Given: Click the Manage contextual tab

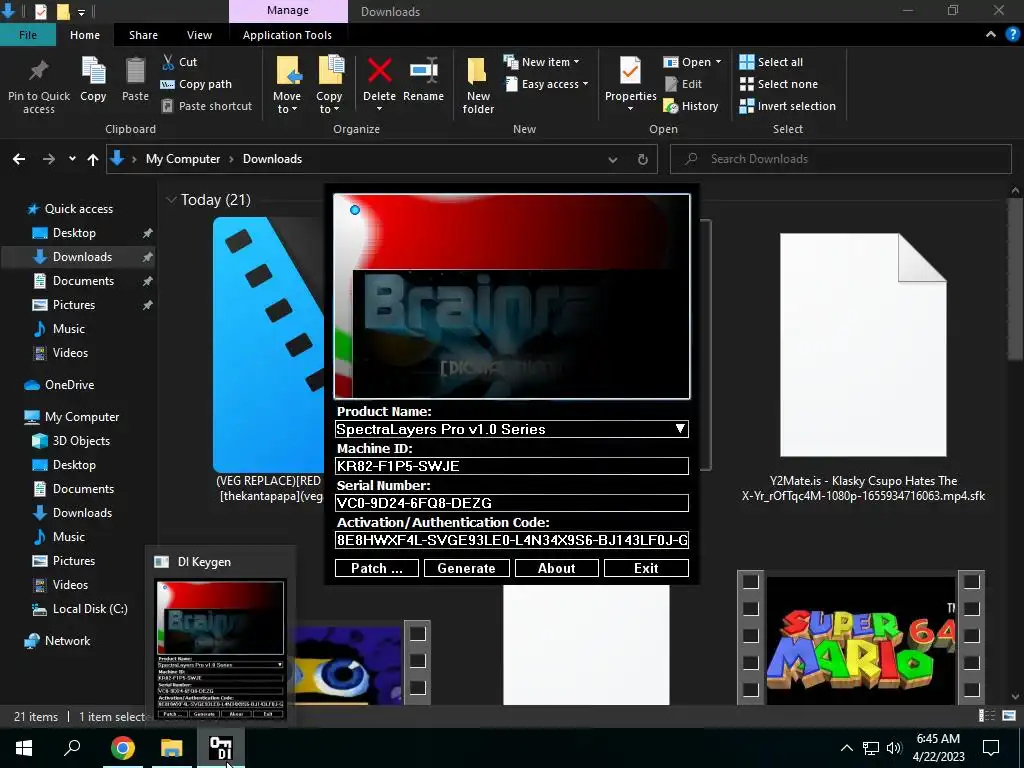Looking at the screenshot, I should (x=288, y=11).
